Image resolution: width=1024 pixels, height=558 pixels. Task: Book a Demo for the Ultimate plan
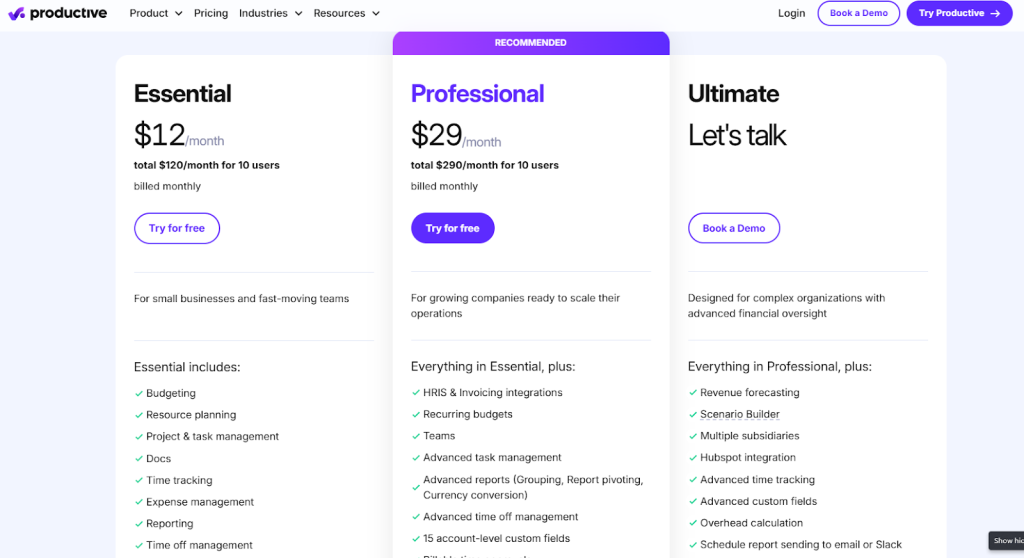pyautogui.click(x=733, y=228)
